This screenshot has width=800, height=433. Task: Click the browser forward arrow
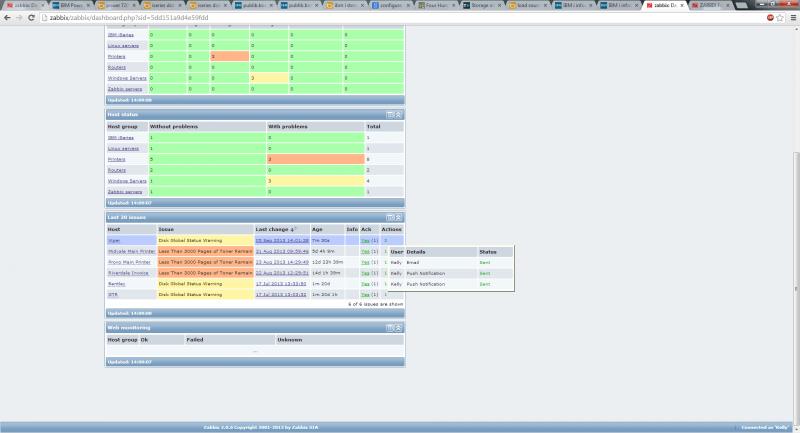tap(19, 17)
